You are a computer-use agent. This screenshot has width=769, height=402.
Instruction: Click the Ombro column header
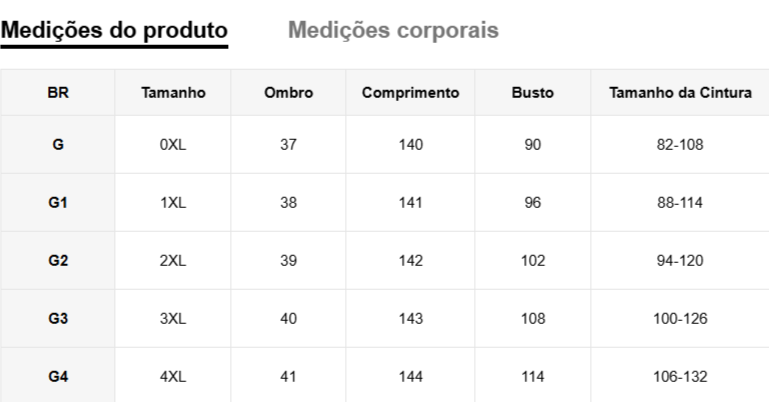289,93
